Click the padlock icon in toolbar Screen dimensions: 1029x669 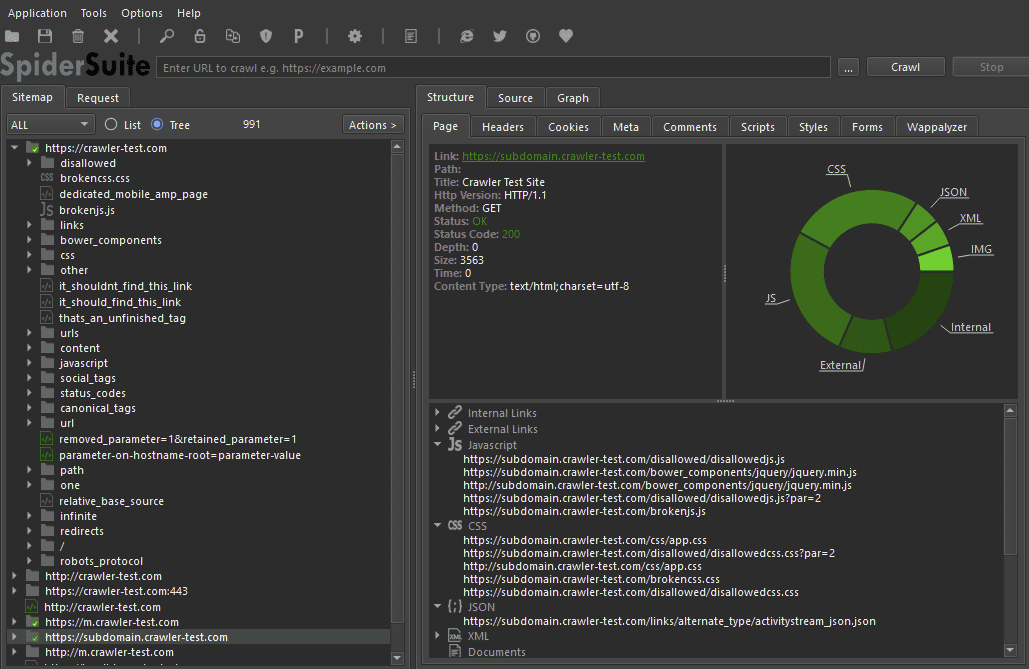click(200, 36)
